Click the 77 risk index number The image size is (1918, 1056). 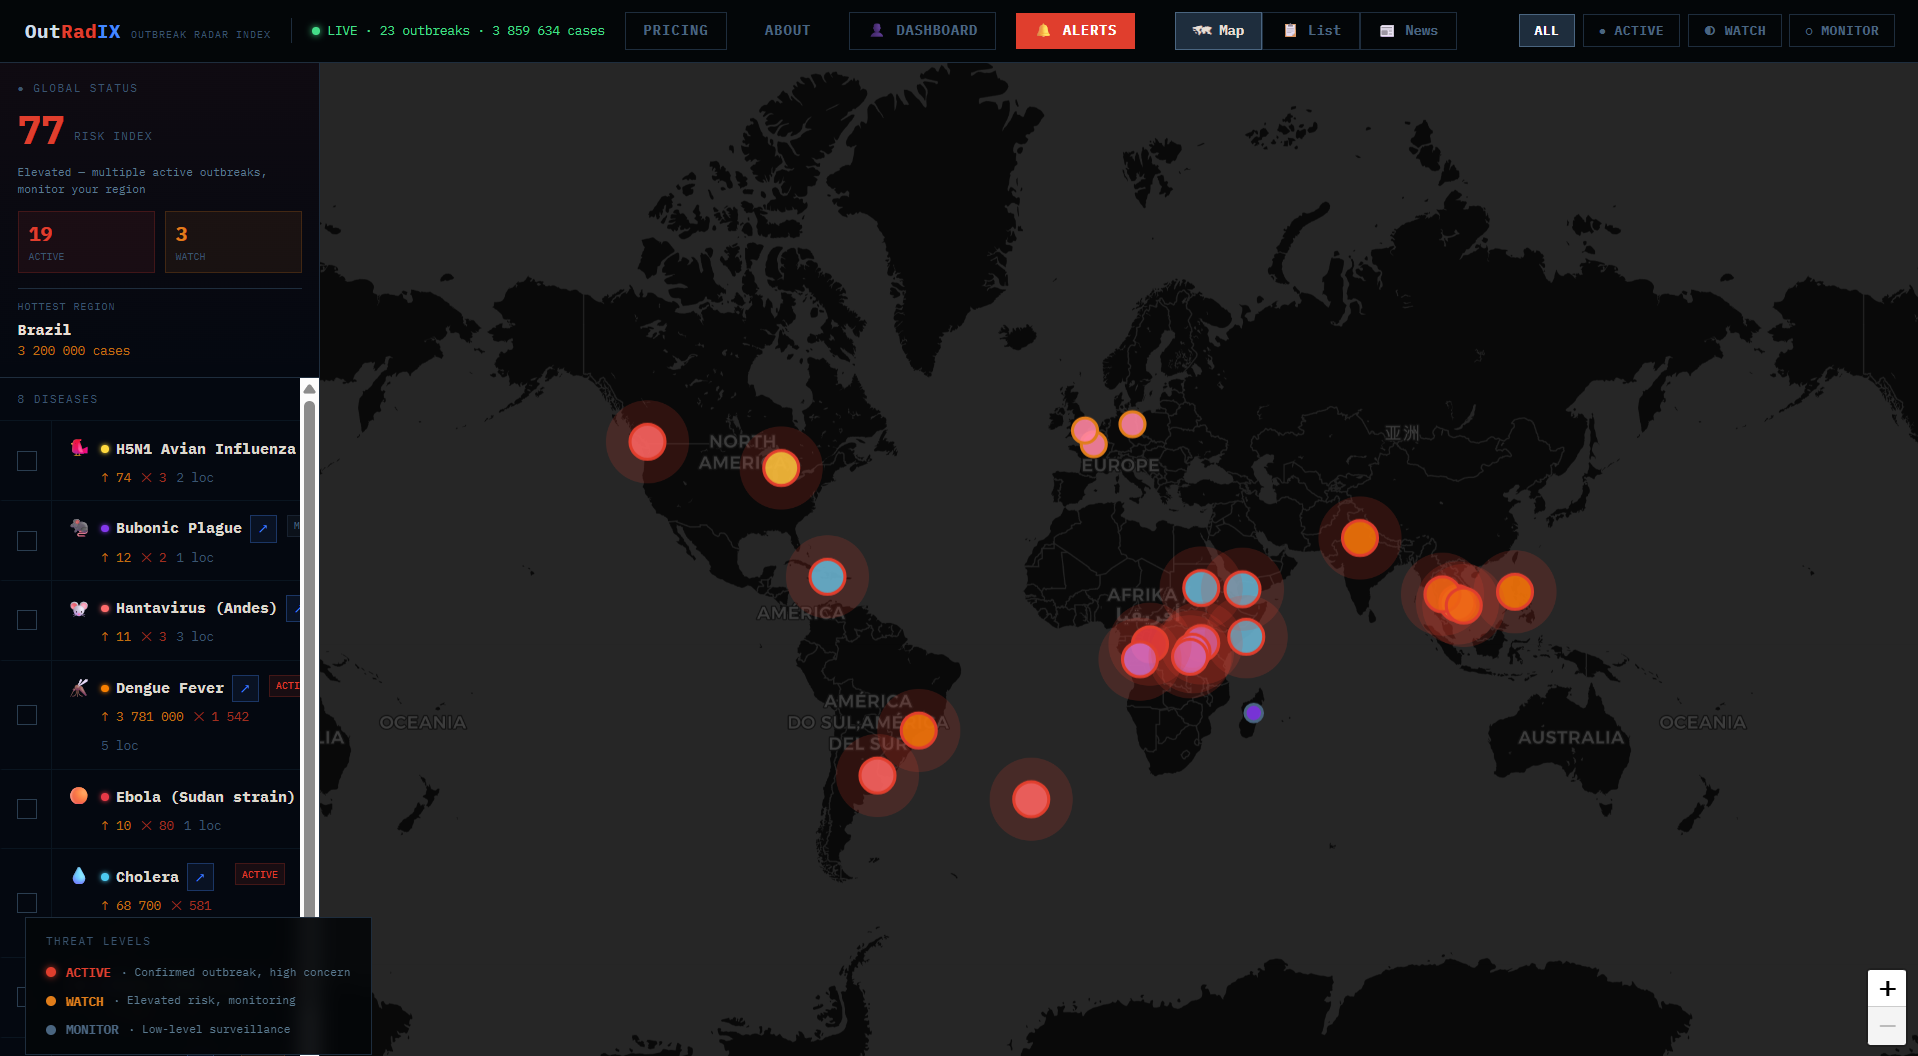click(41, 130)
